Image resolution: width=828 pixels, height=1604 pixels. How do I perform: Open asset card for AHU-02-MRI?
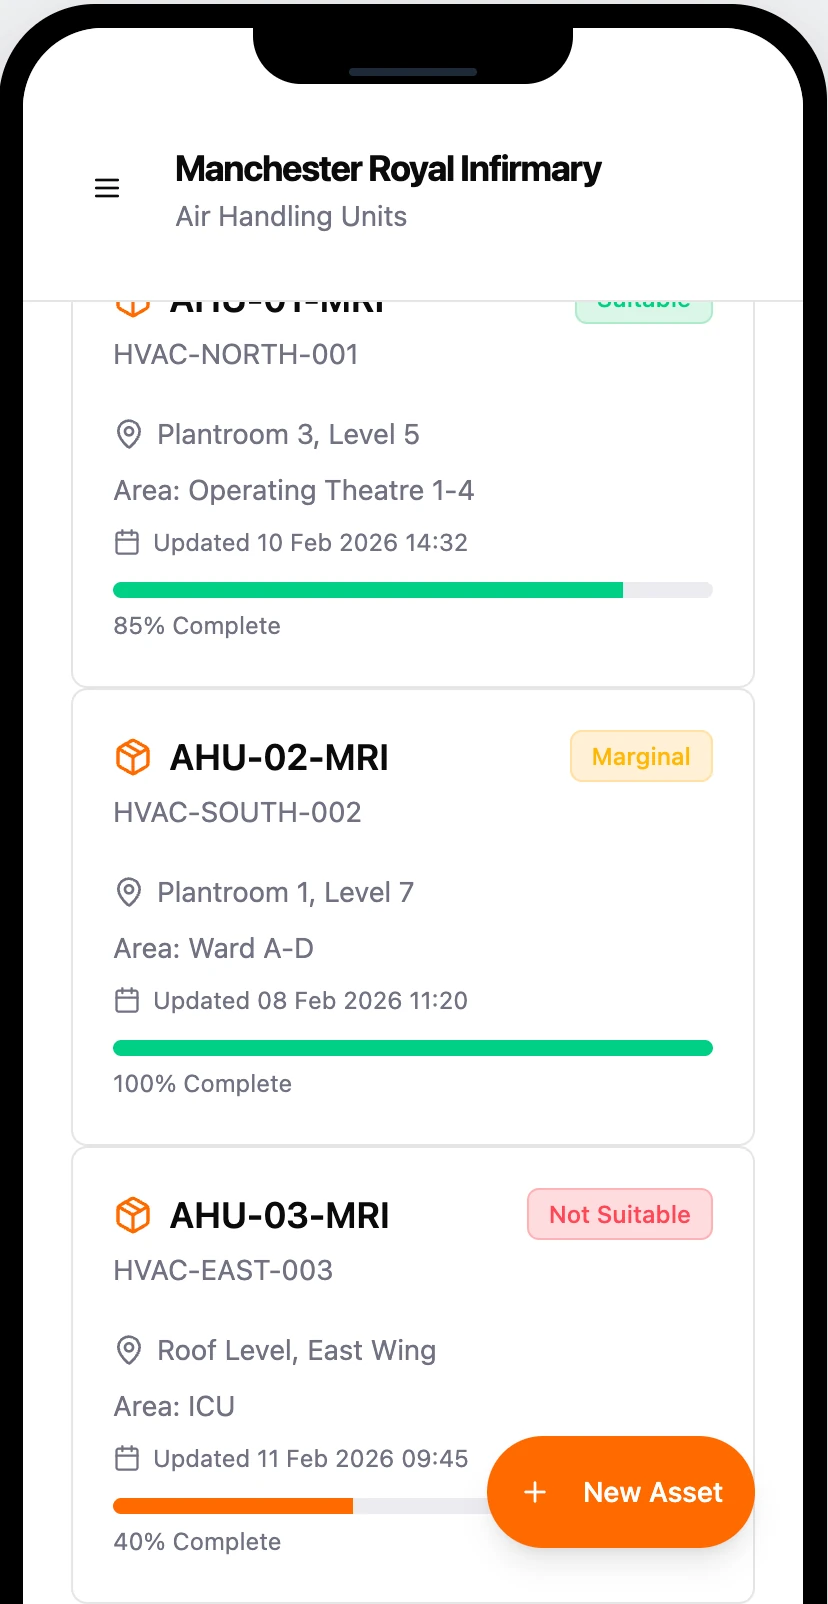[280, 757]
